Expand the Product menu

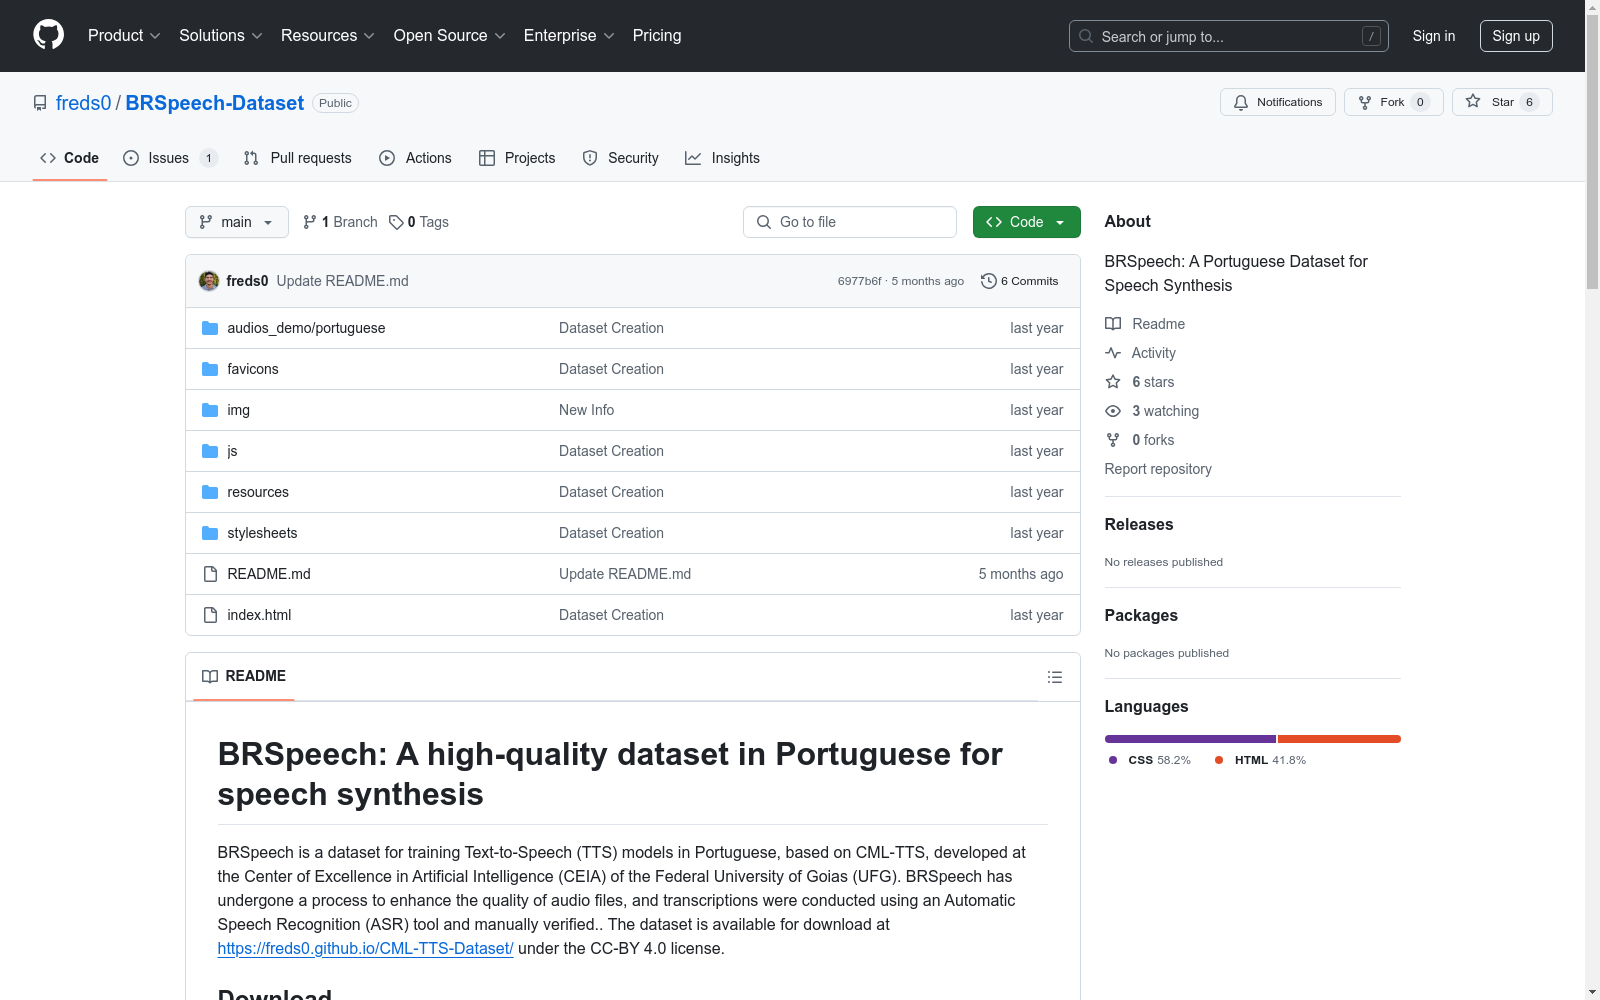click(124, 35)
